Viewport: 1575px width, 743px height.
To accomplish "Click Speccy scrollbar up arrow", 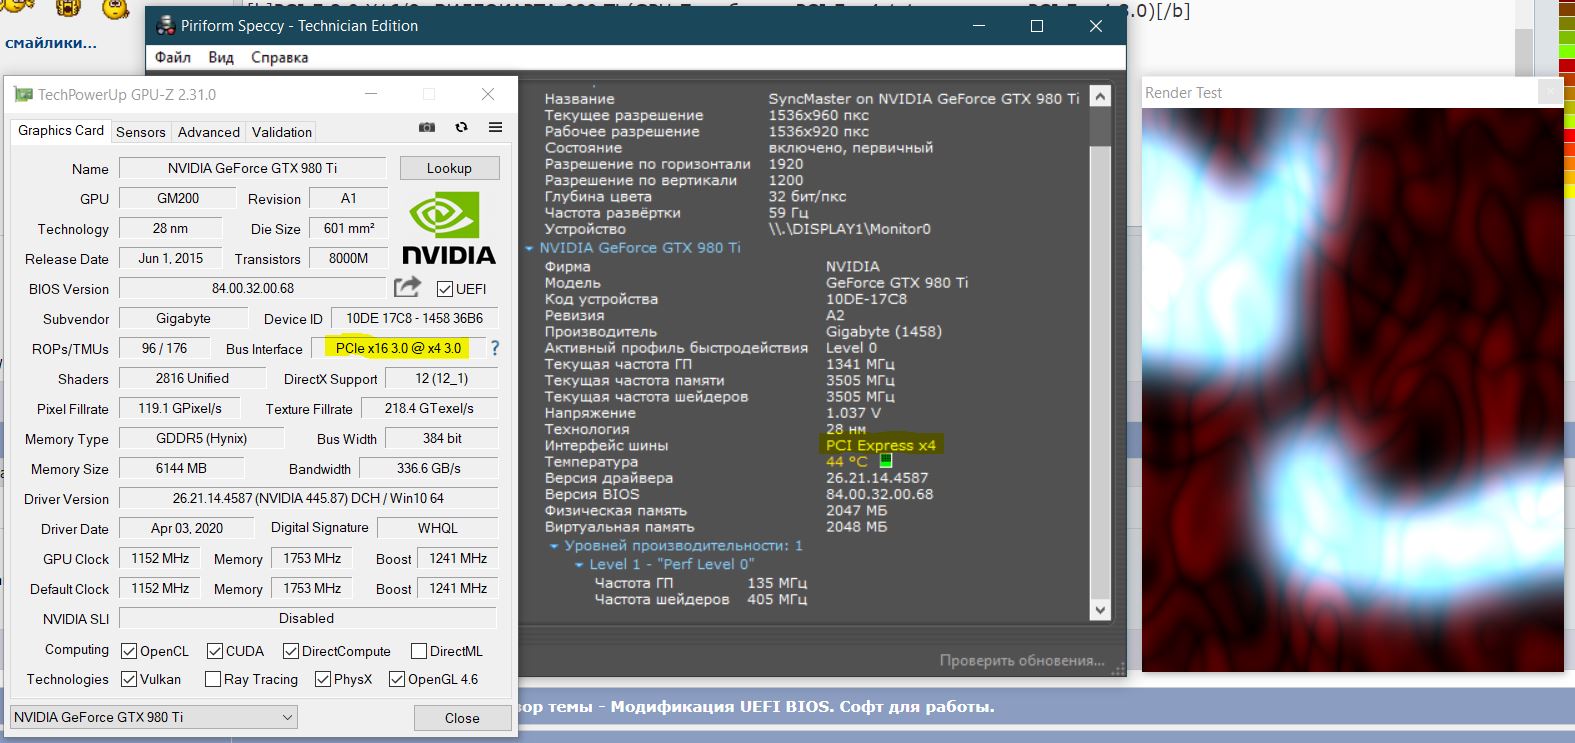I will point(1100,97).
